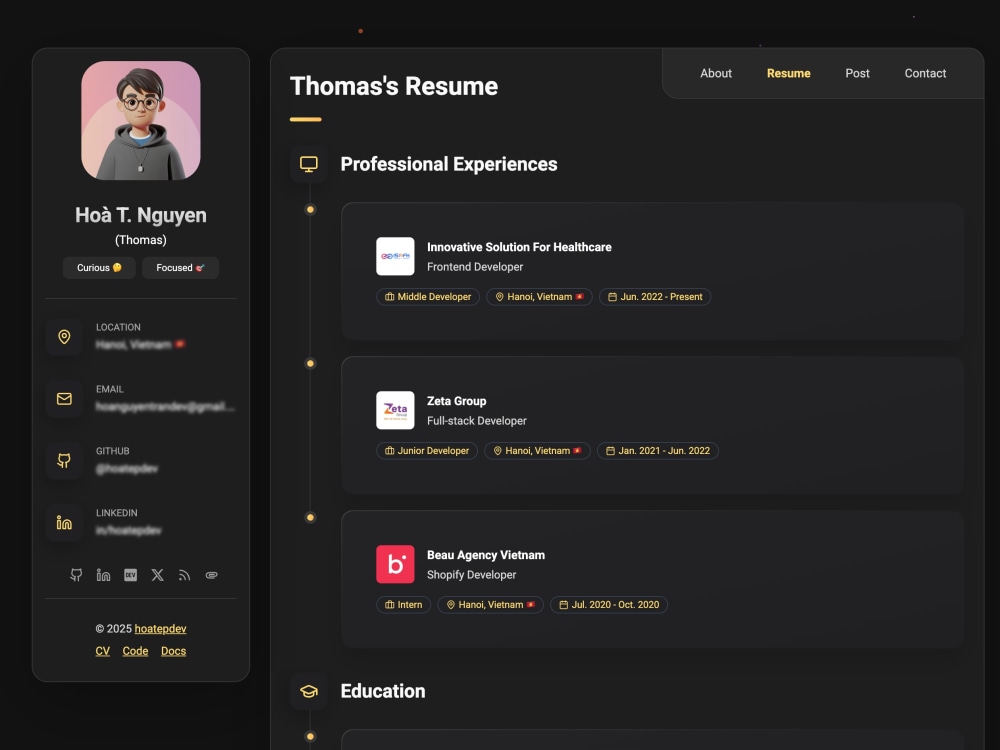Screen dimensions: 1000x750
Task: Open the About tab
Action: 716,73
